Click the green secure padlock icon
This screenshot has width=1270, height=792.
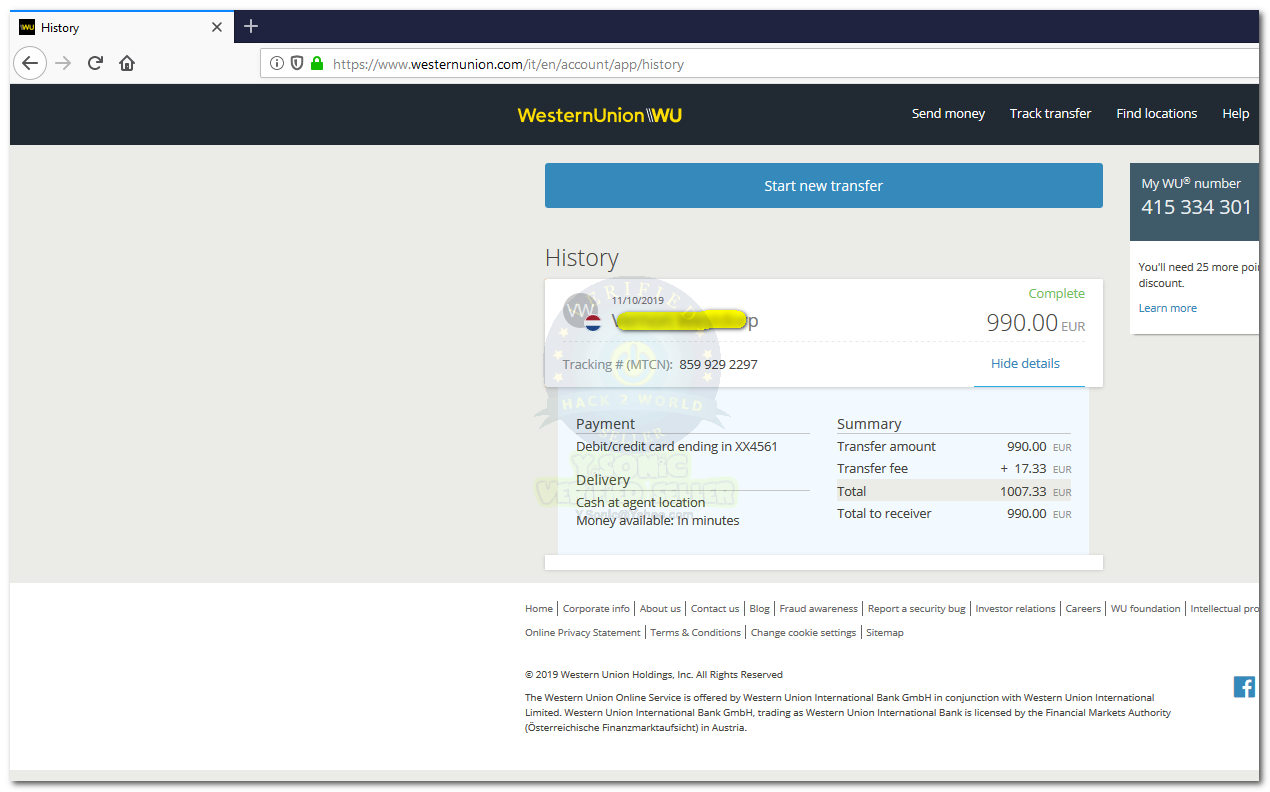tap(317, 63)
